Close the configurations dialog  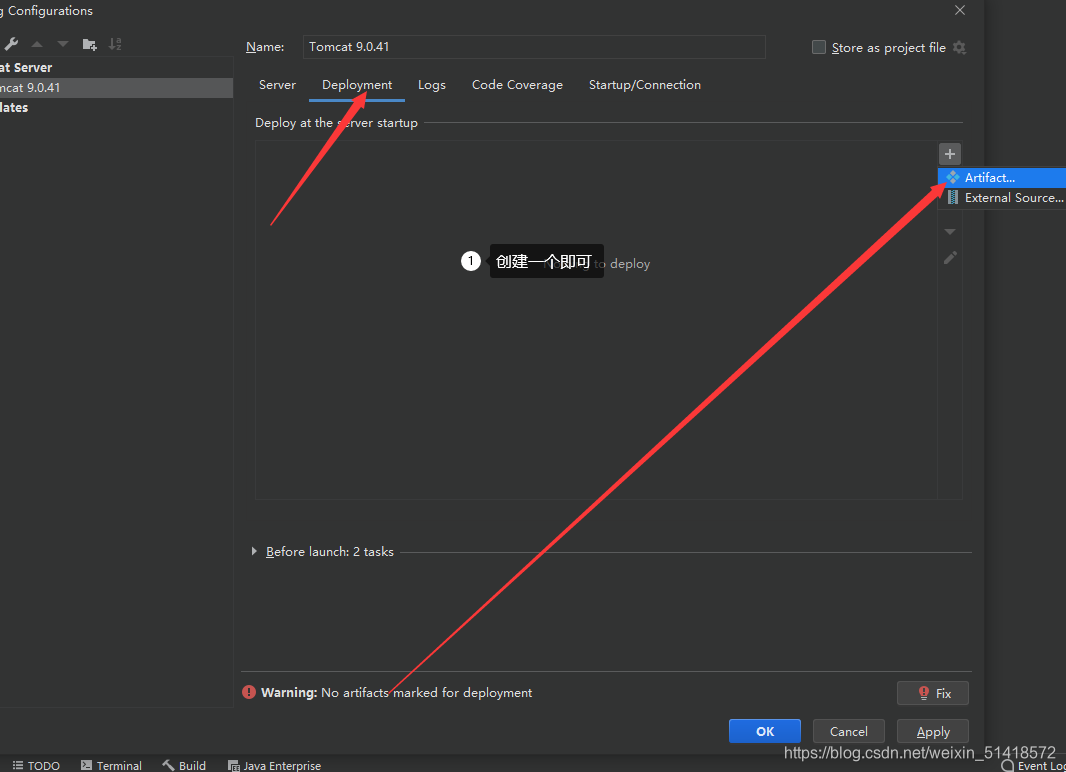(x=959, y=10)
